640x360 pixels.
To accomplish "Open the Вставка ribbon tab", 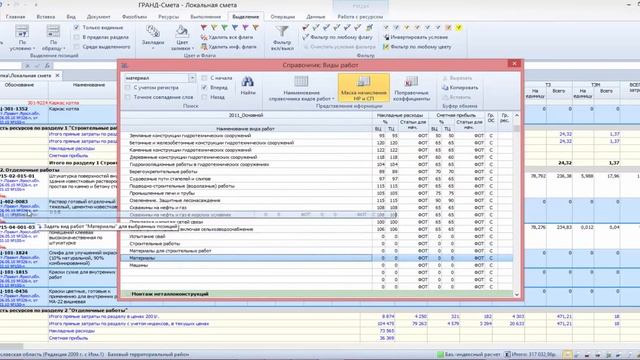I will pos(45,17).
